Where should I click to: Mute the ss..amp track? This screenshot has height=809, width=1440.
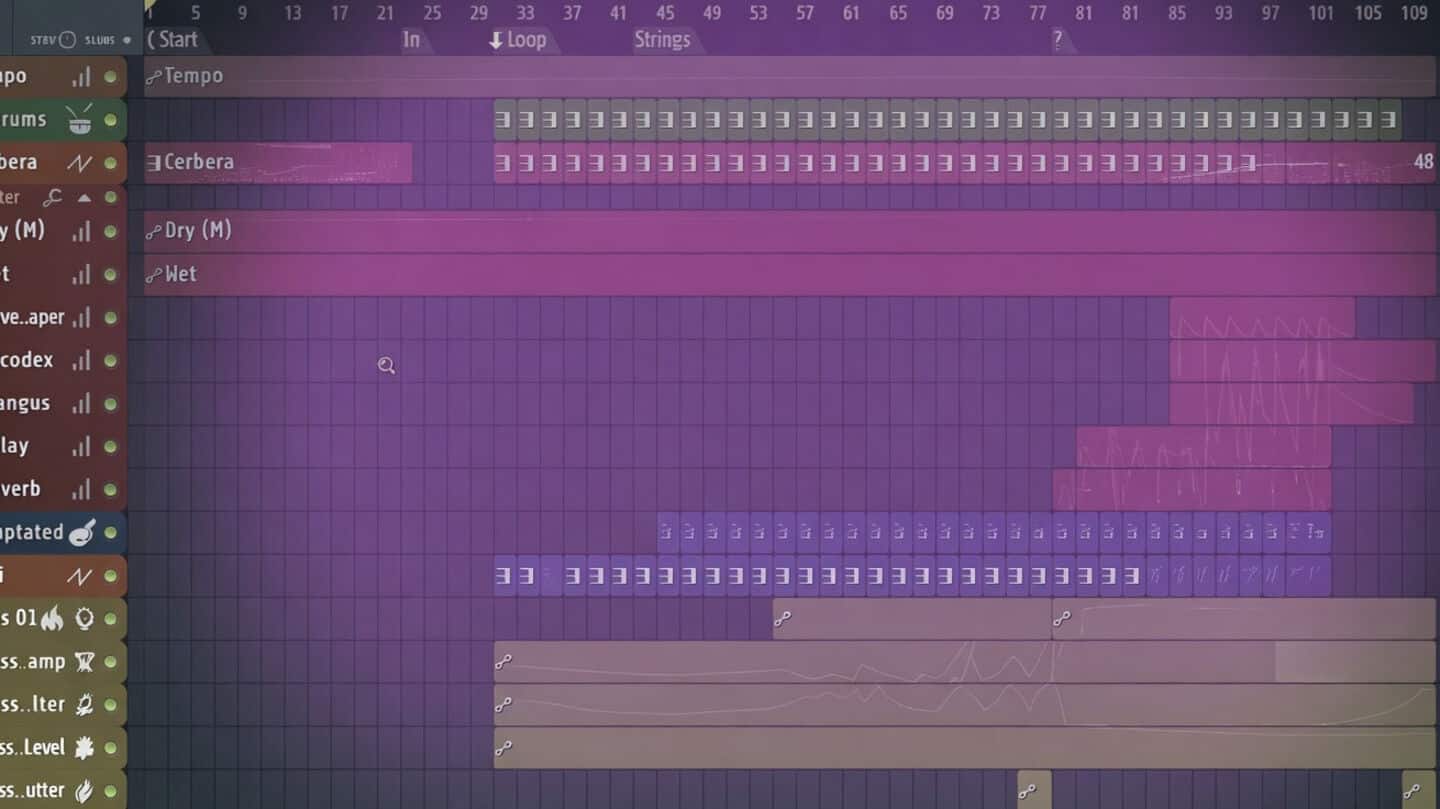(x=110, y=662)
